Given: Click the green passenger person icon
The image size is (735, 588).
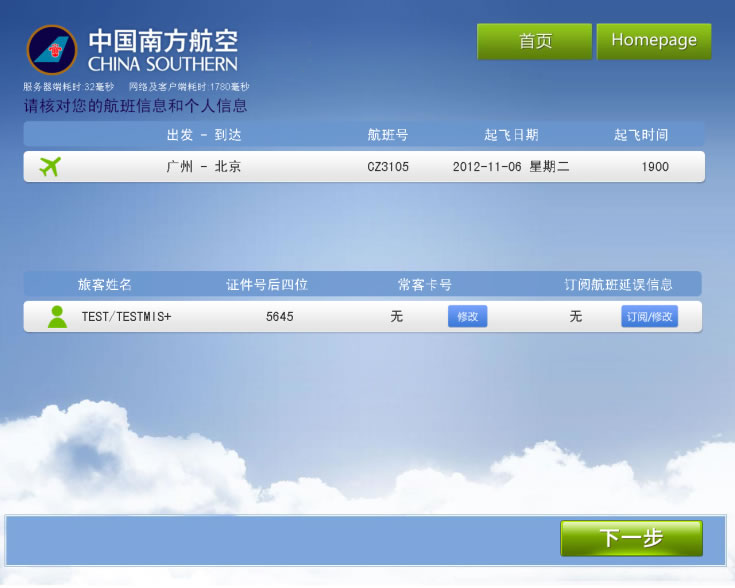Looking at the screenshot, I should tap(57, 317).
